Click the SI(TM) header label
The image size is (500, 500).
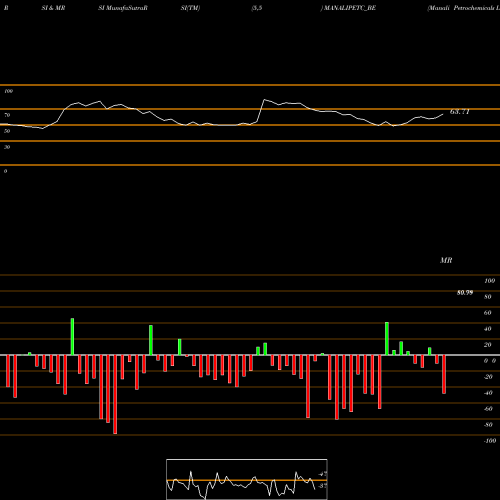coord(190,8)
